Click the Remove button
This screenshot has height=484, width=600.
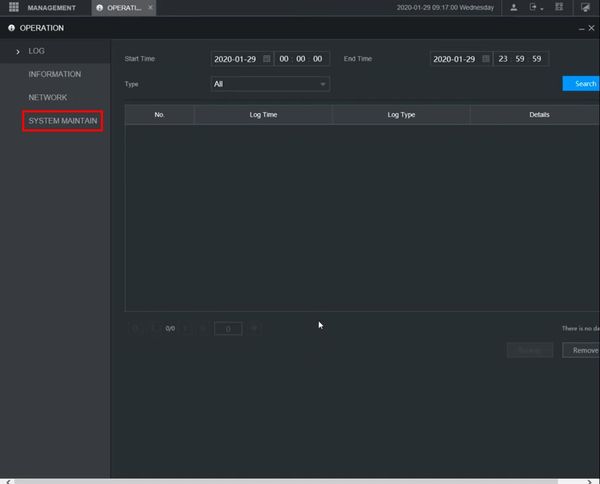click(583, 350)
